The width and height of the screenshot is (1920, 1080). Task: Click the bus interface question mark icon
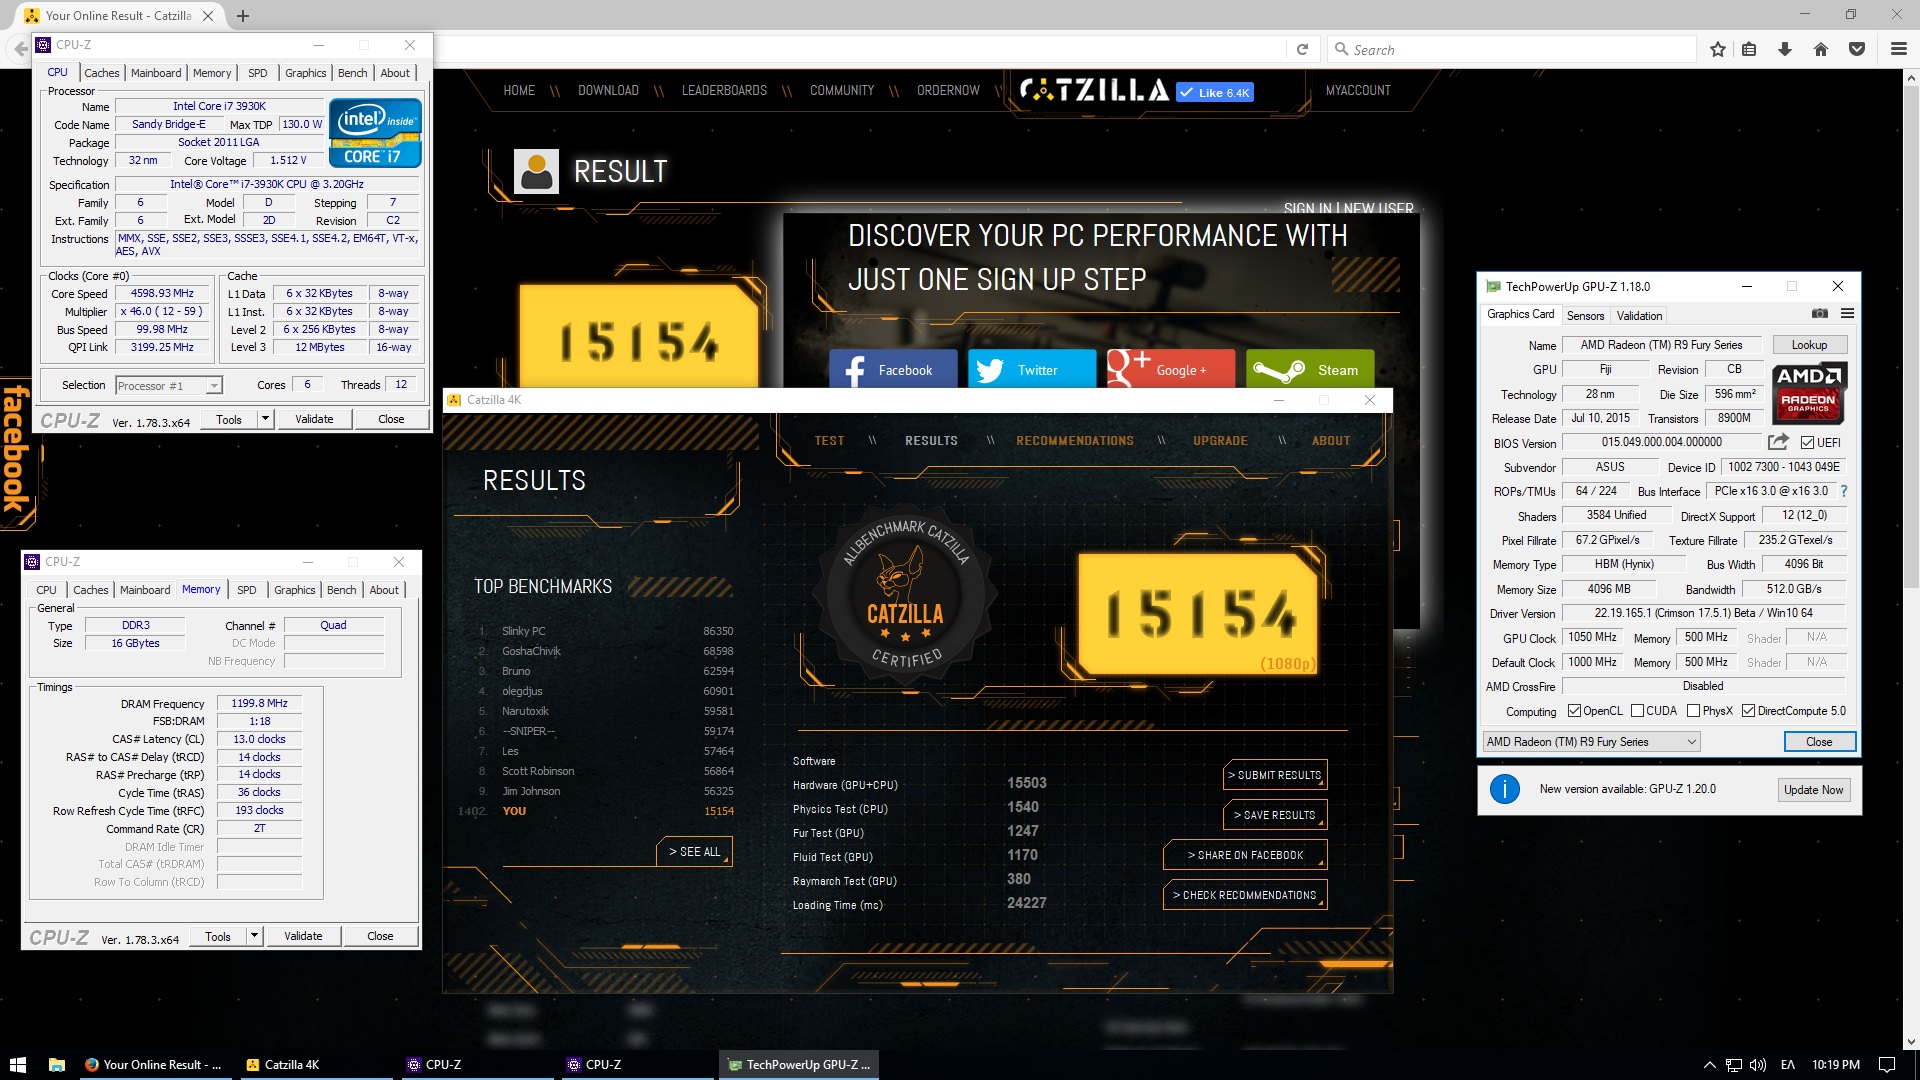(x=1844, y=491)
